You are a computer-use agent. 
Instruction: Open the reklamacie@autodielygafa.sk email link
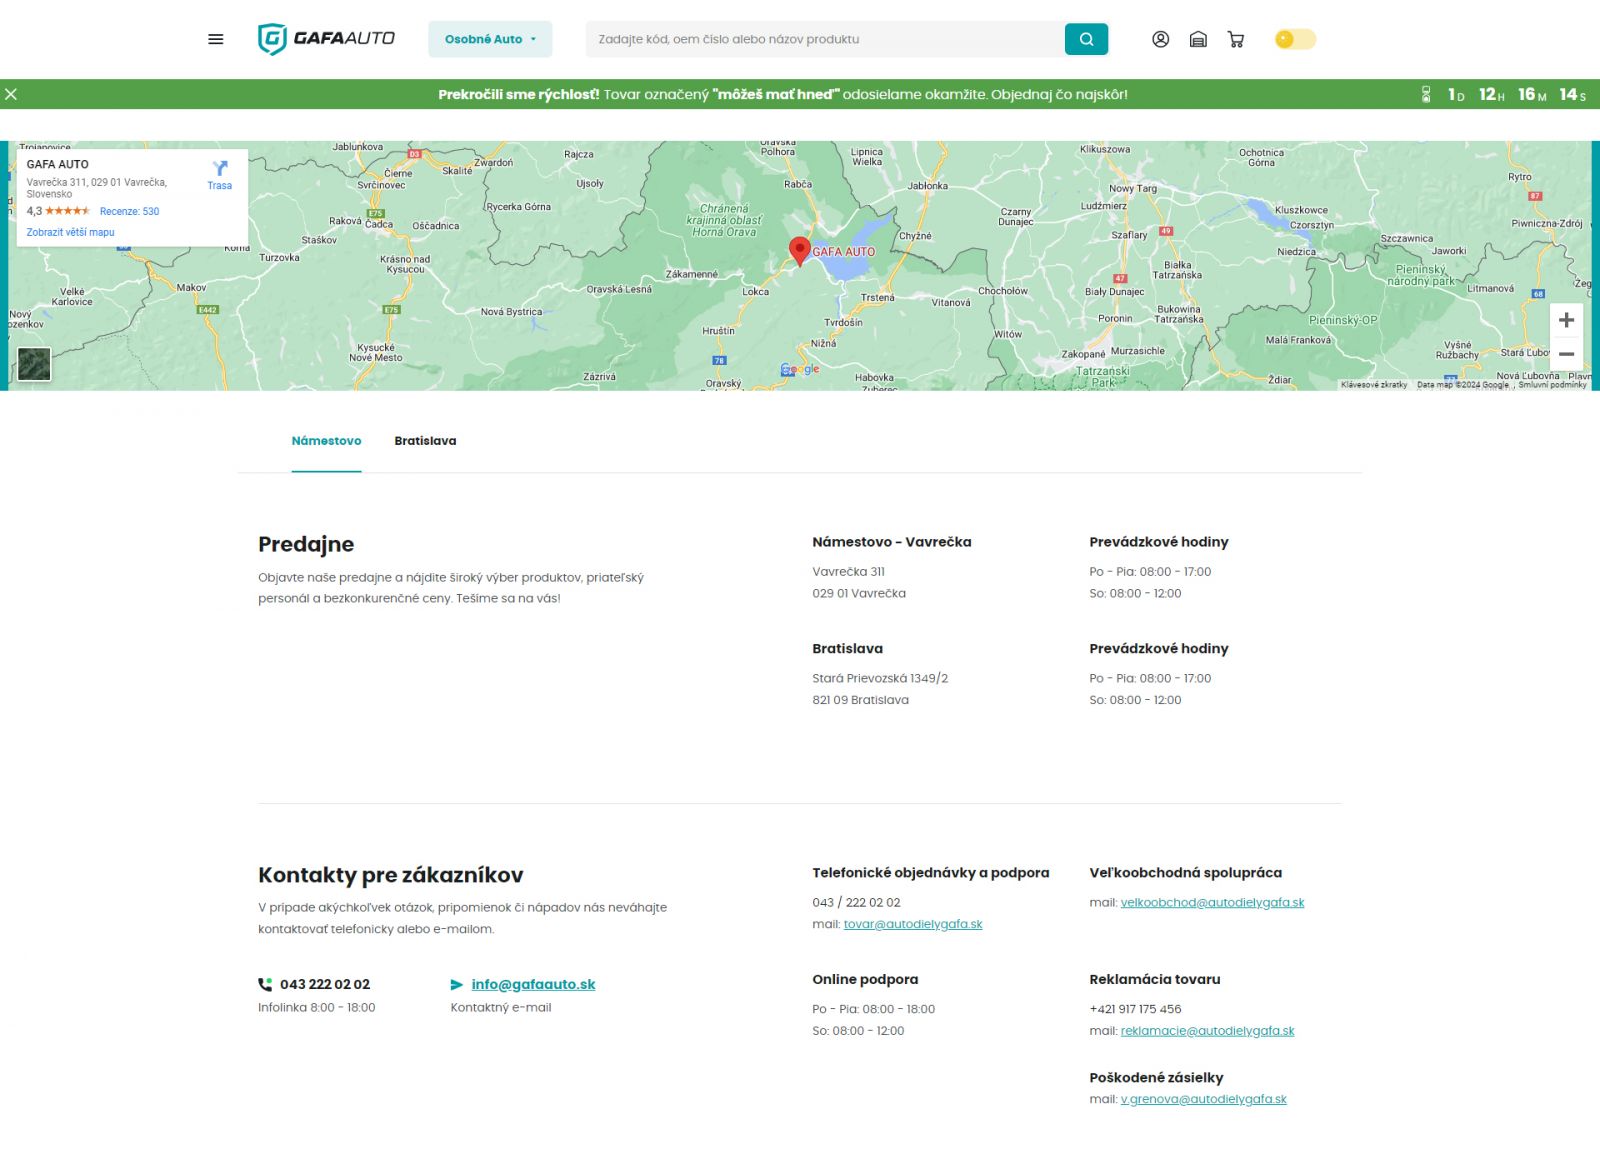(x=1207, y=1031)
